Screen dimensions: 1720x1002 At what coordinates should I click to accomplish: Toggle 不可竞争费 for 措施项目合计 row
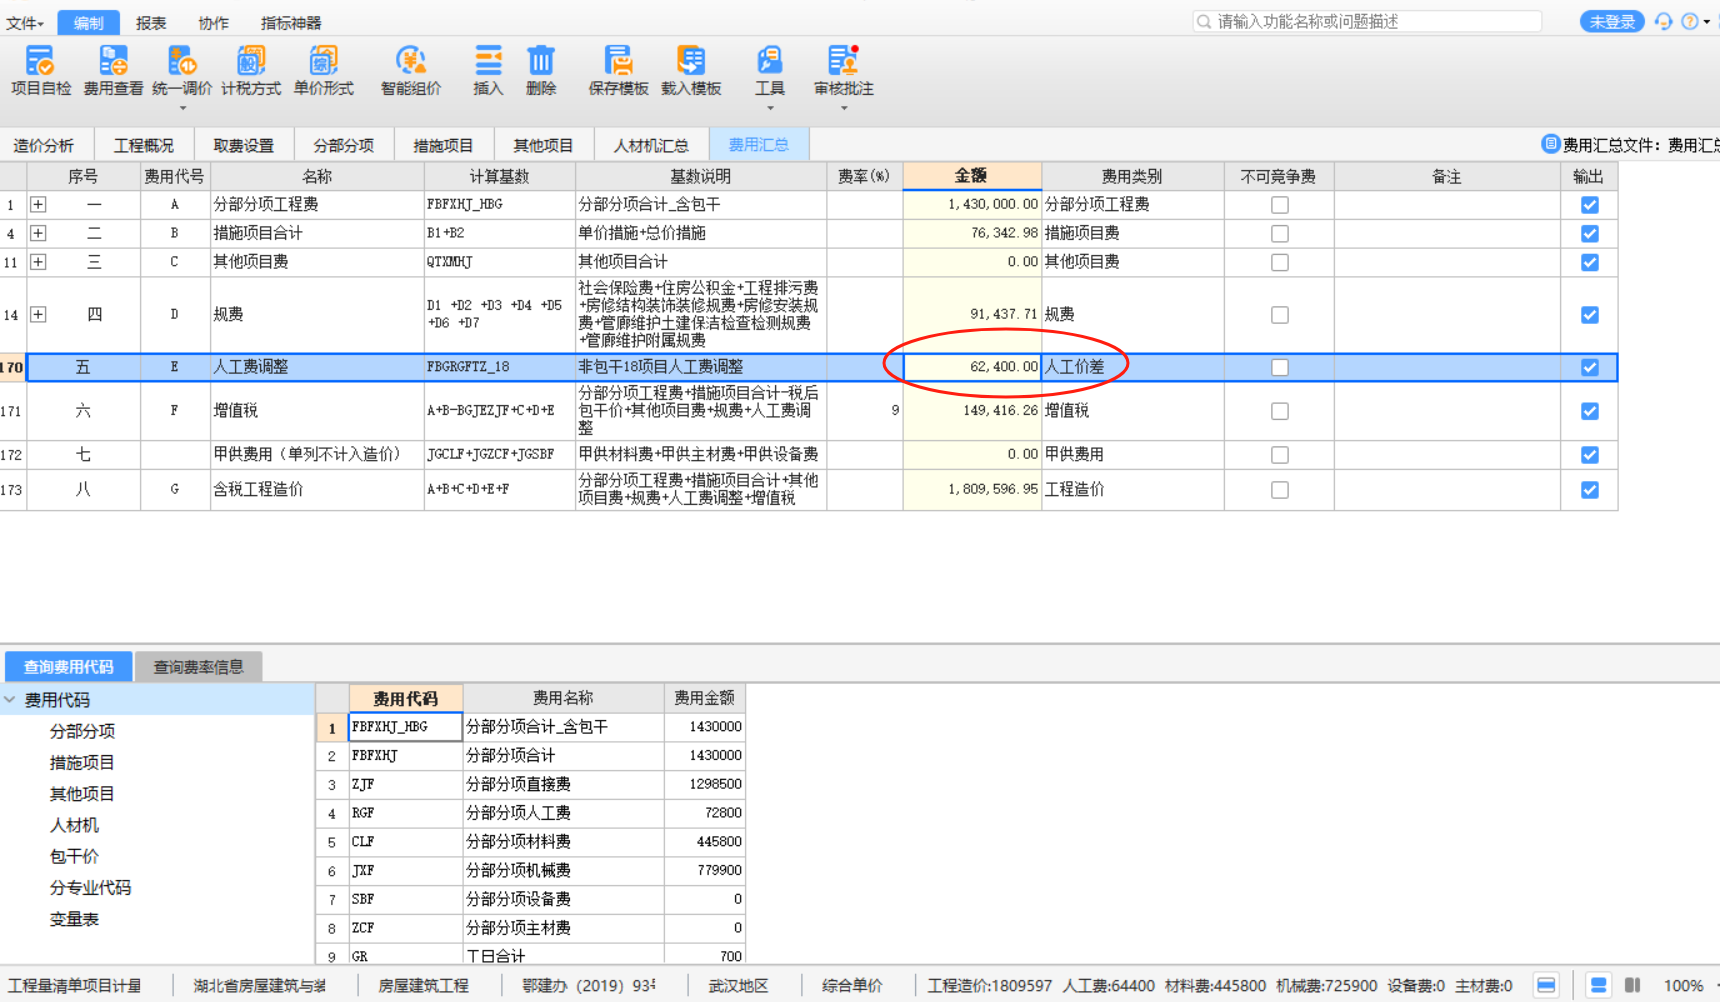1279,234
